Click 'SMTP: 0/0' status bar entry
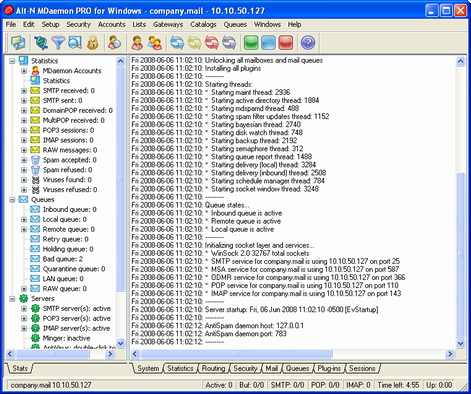The width and height of the screenshot is (471, 394). point(287,385)
